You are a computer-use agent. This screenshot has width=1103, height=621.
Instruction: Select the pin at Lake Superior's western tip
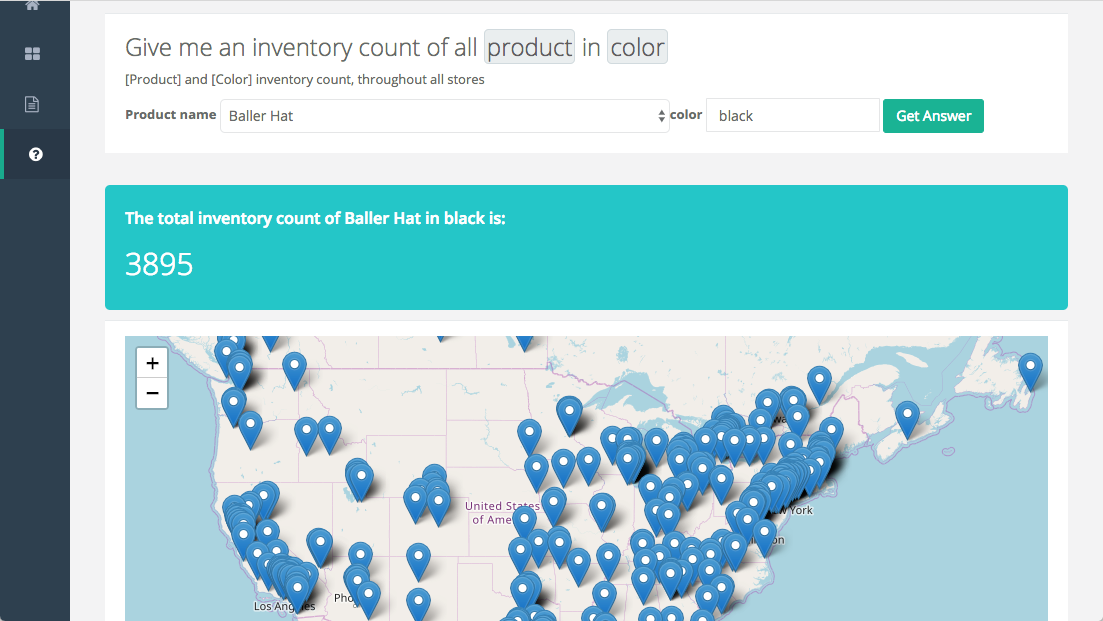(x=569, y=411)
